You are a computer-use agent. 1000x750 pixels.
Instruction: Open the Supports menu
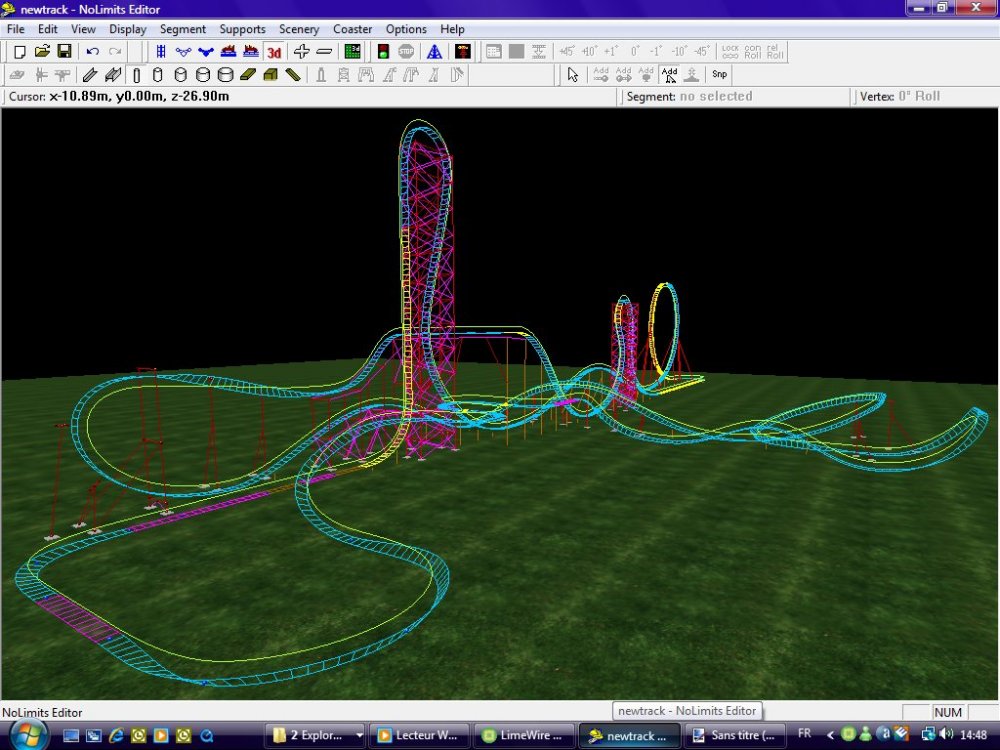[x=242, y=29]
